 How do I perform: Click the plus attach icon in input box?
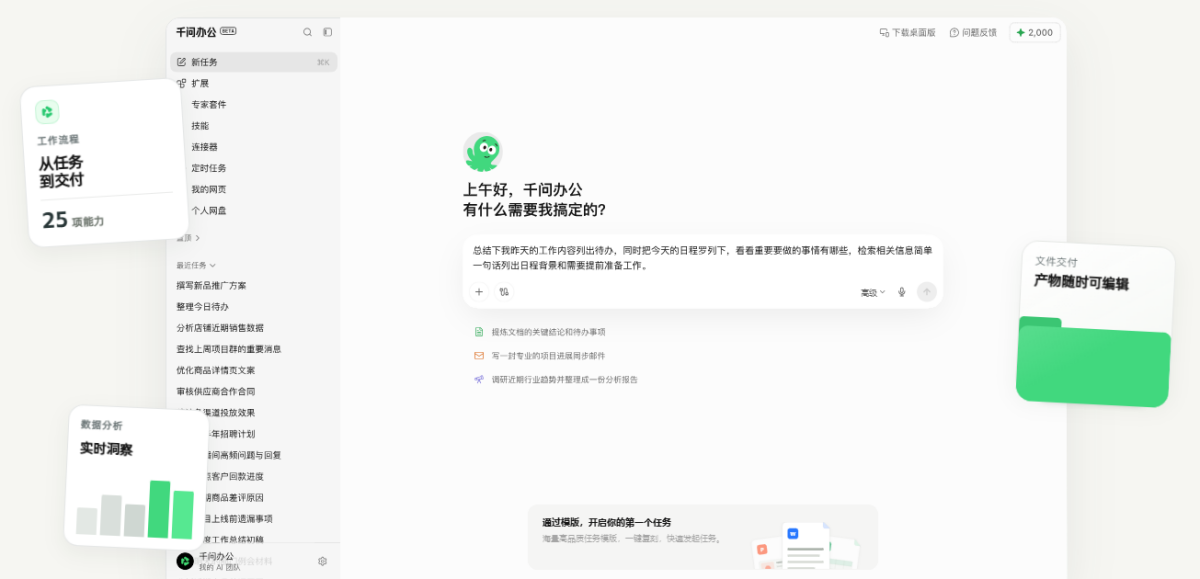(479, 292)
